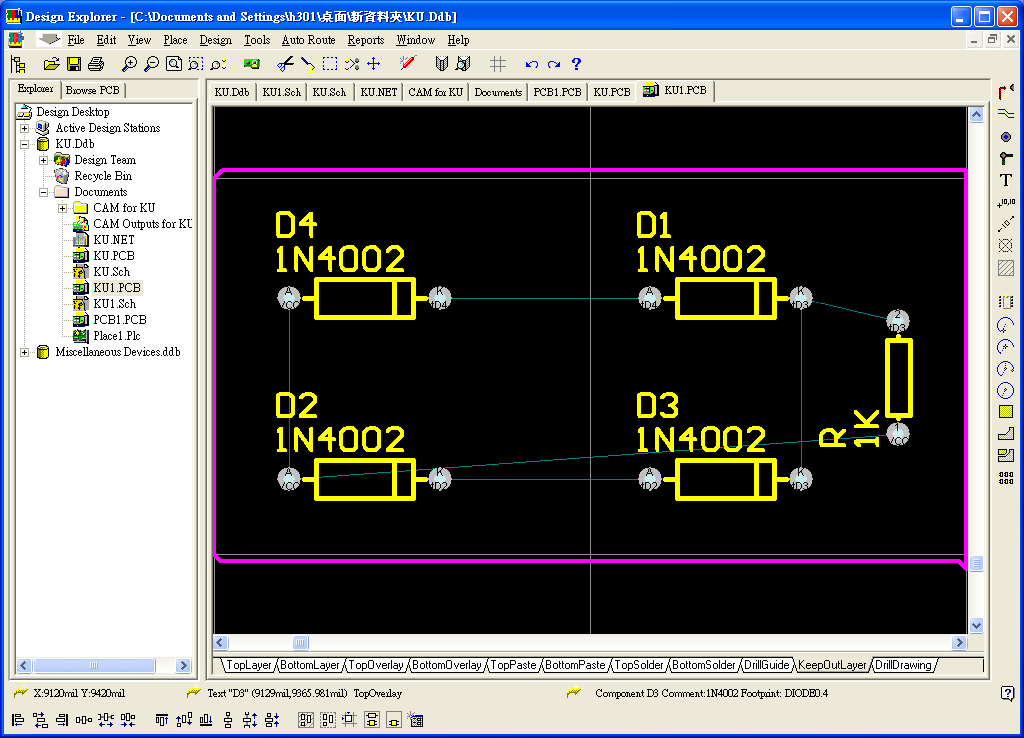Toggle the snap grid icon in toolbar

(497, 64)
